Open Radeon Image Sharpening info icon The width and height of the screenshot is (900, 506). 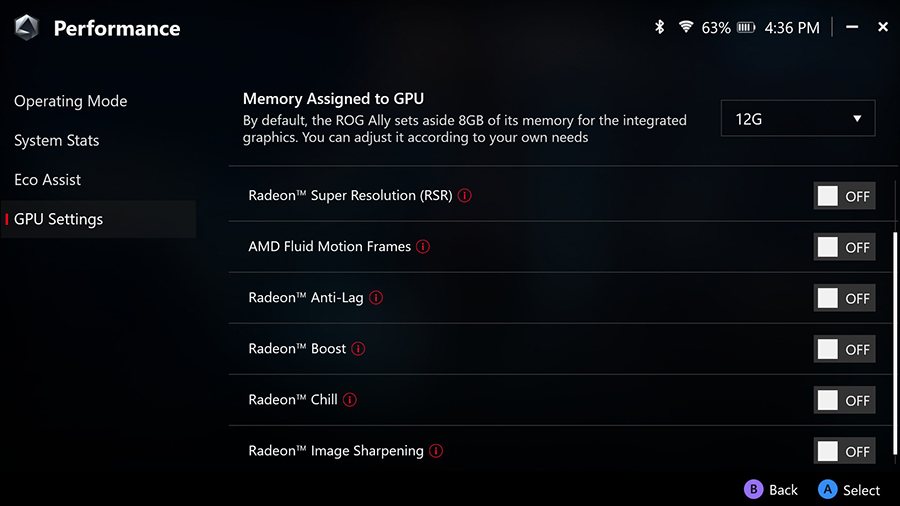tap(436, 451)
